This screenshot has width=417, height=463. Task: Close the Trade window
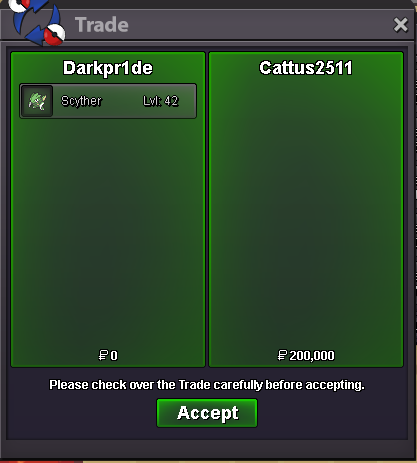point(400,25)
